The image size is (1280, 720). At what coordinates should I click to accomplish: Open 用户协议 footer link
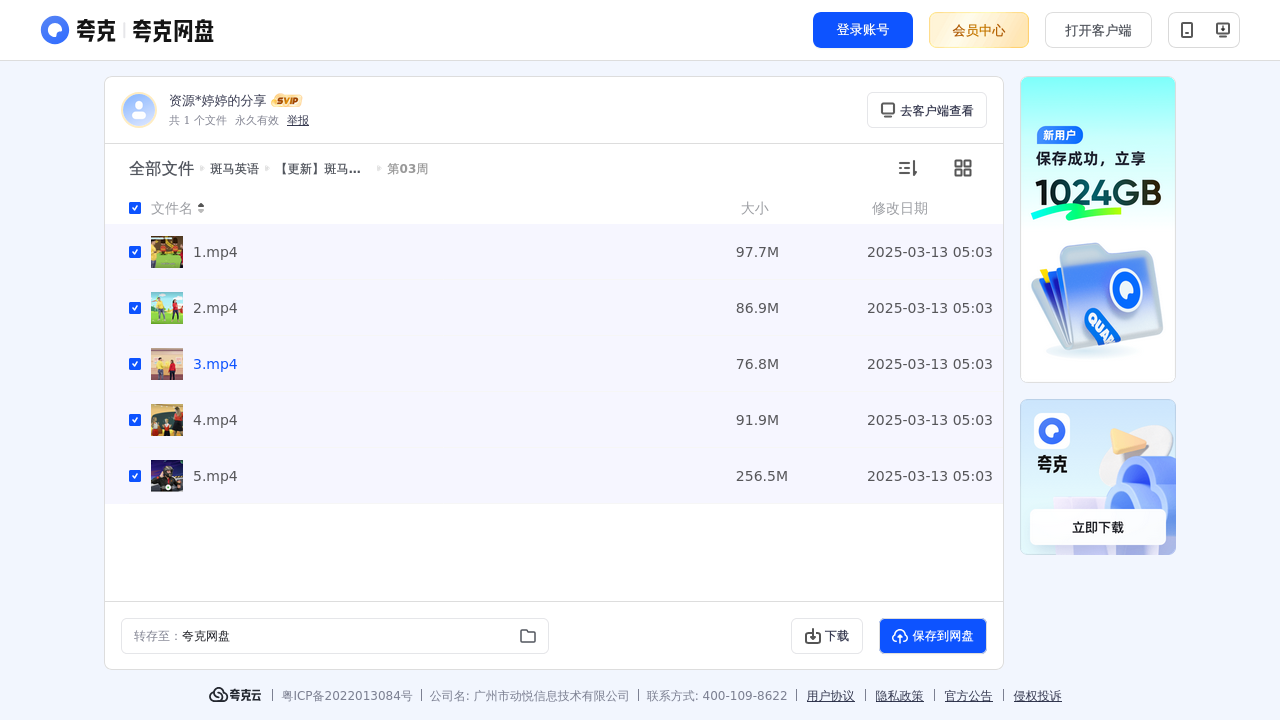click(x=831, y=696)
